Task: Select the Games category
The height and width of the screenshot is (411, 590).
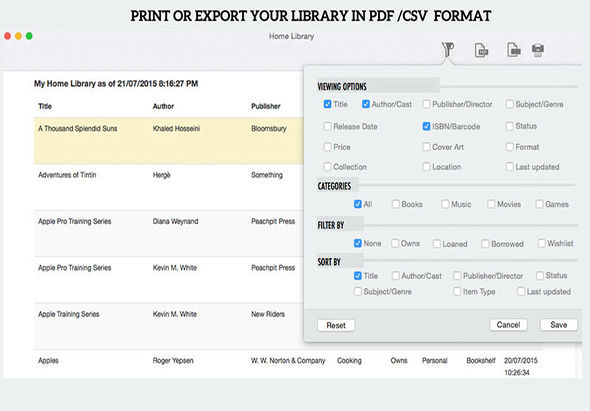Action: click(x=539, y=204)
